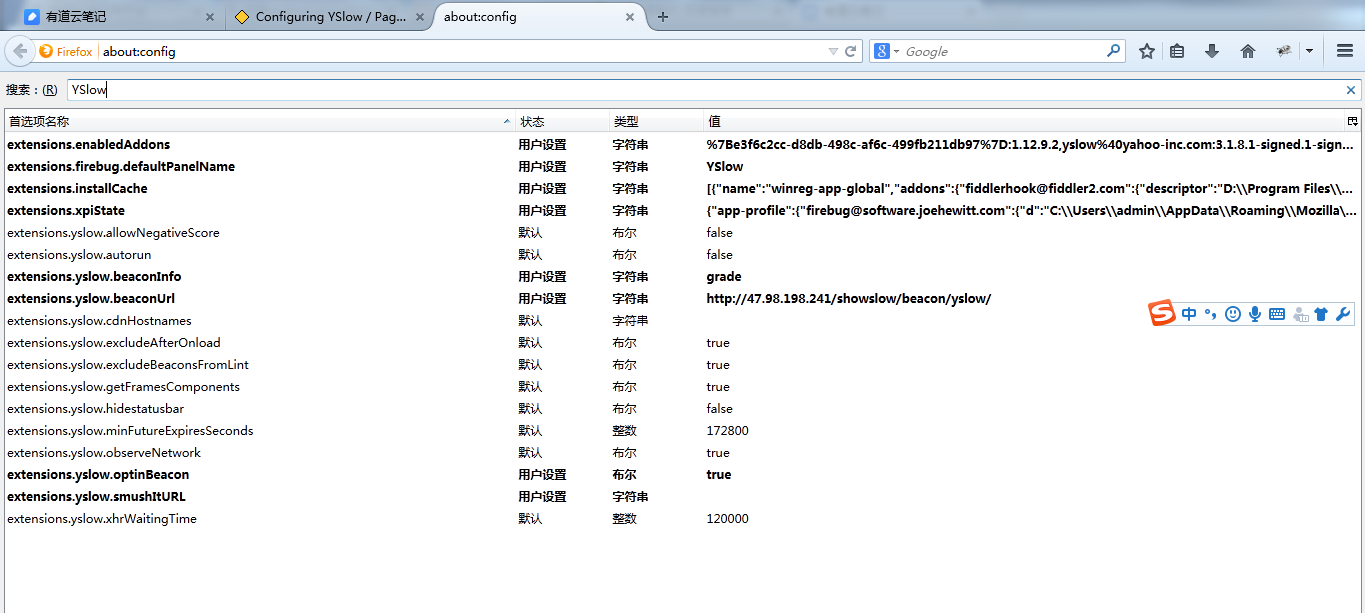Sort by 值 column header
Screen dimensions: 1365x613
(x=1024, y=121)
